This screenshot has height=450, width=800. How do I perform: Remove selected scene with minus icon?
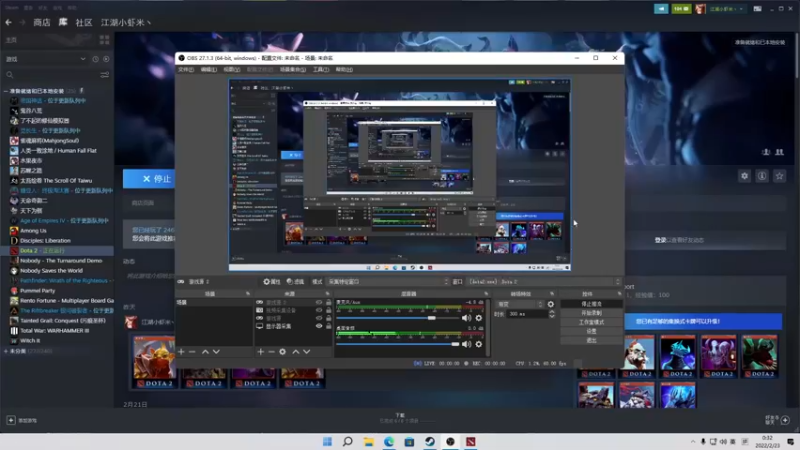[192, 352]
